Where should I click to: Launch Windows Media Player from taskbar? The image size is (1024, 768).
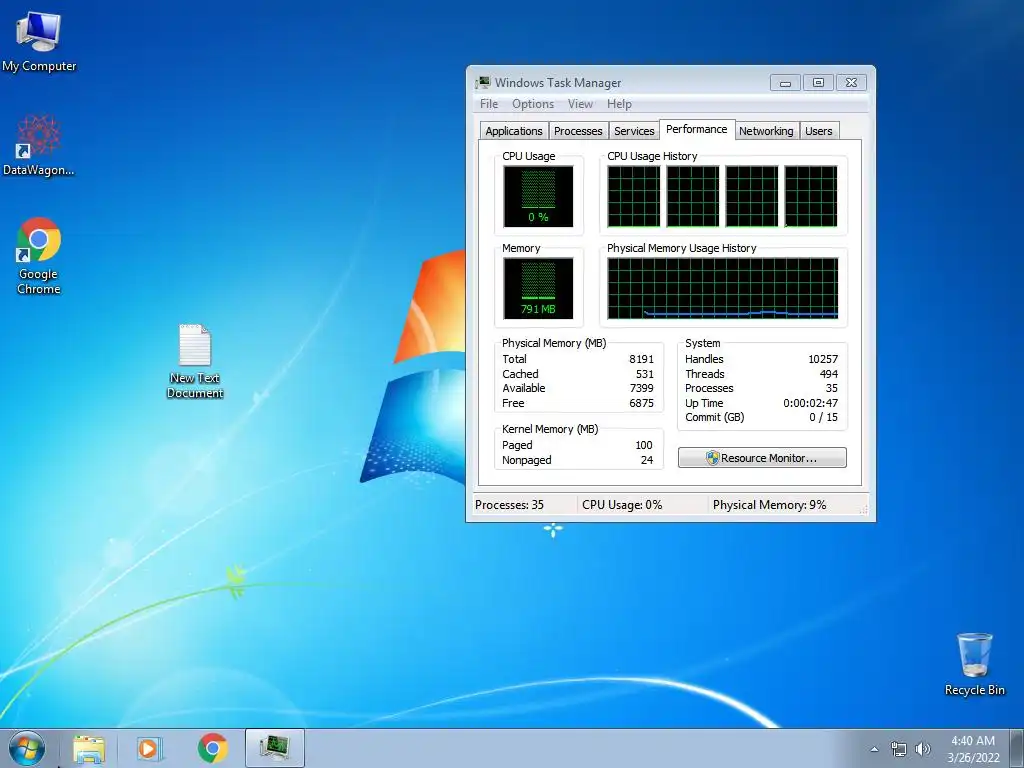click(x=149, y=749)
